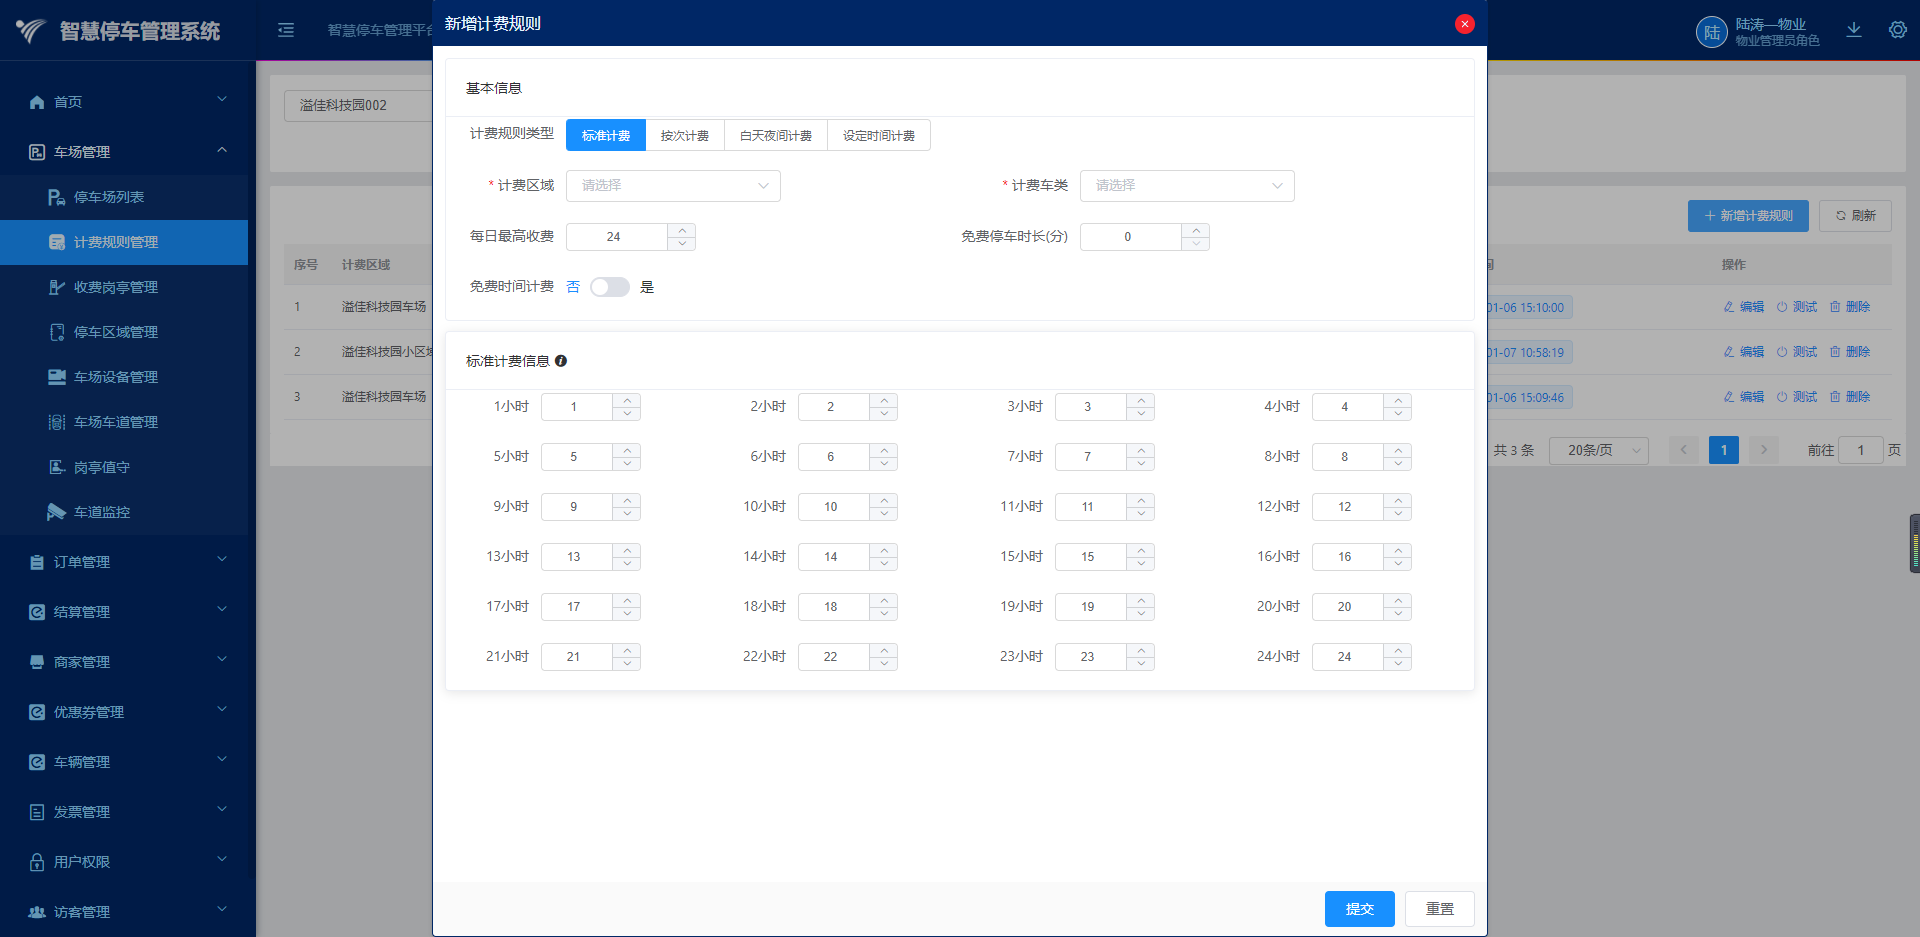Click the 订单管理 clipboard icon
Image resolution: width=1920 pixels, height=937 pixels.
coord(37,562)
